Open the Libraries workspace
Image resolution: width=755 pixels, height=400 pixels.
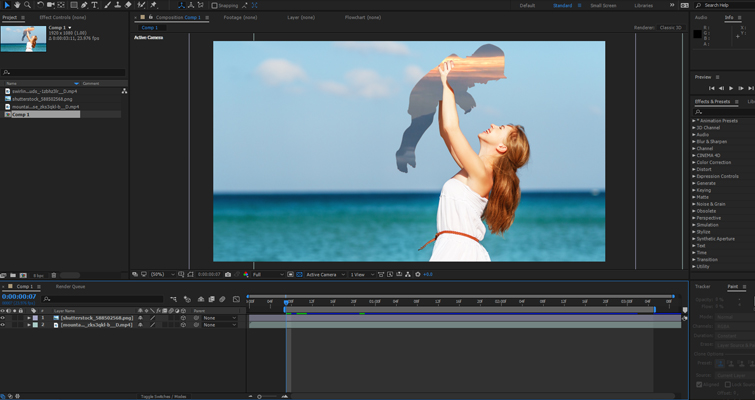coord(643,5)
